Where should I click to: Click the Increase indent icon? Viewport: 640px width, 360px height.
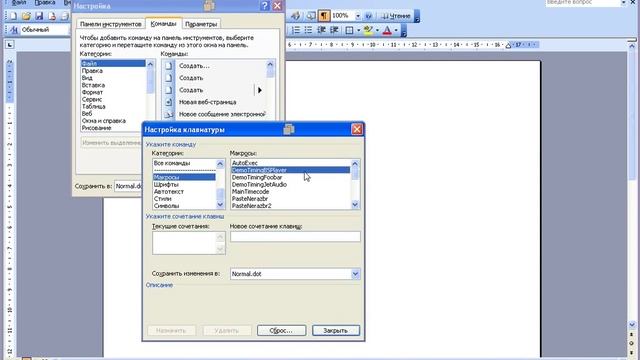point(334,30)
